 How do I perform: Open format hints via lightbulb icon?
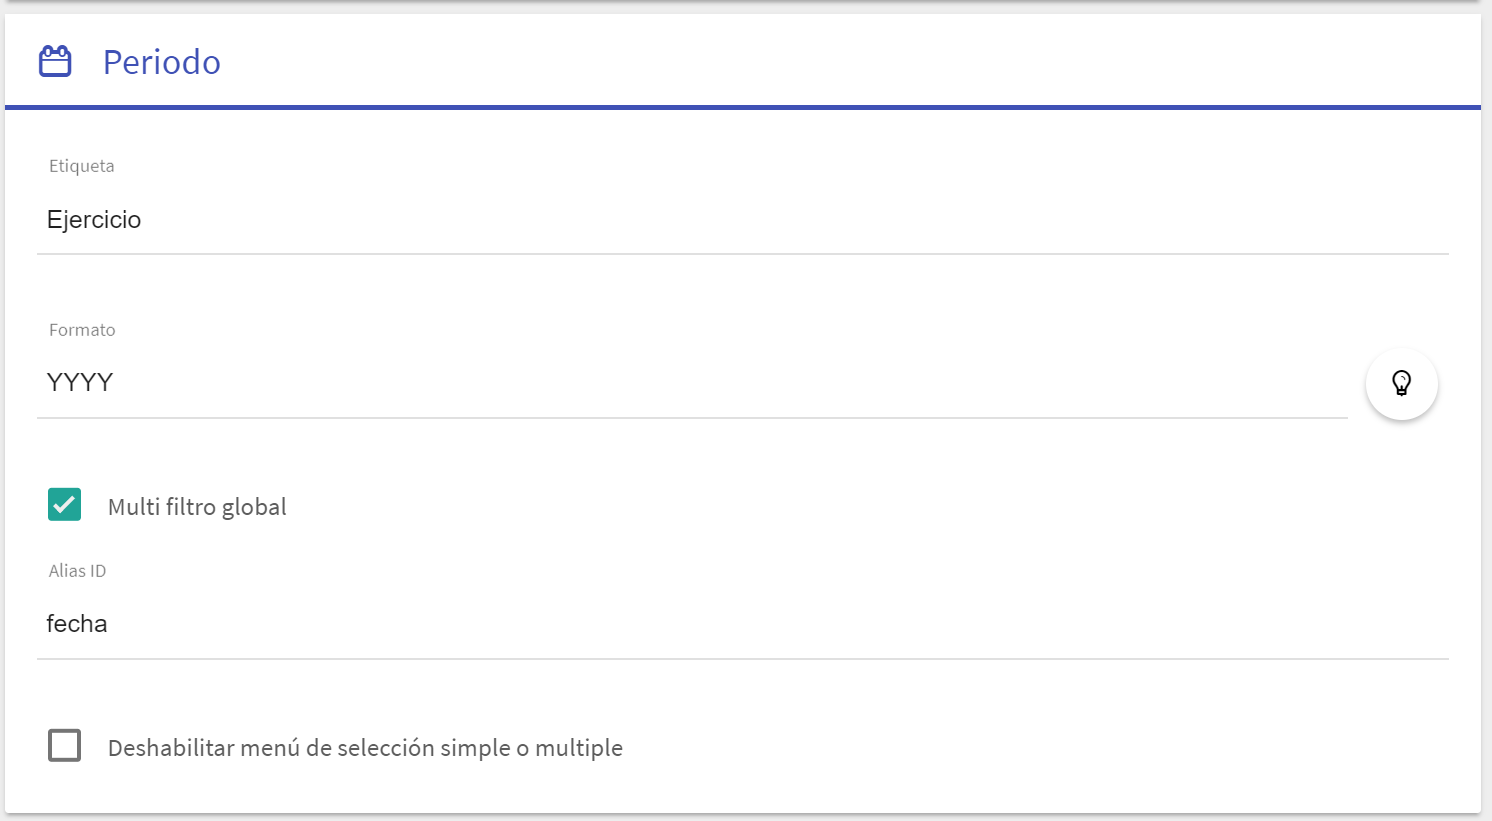coord(1401,383)
